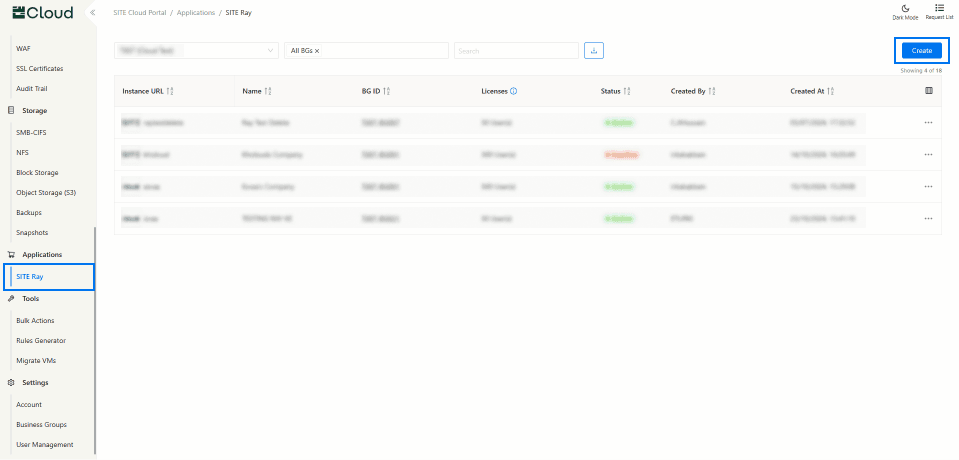Open the column settings icon in table header
Viewport: 959px width, 460px height.
[929, 91]
